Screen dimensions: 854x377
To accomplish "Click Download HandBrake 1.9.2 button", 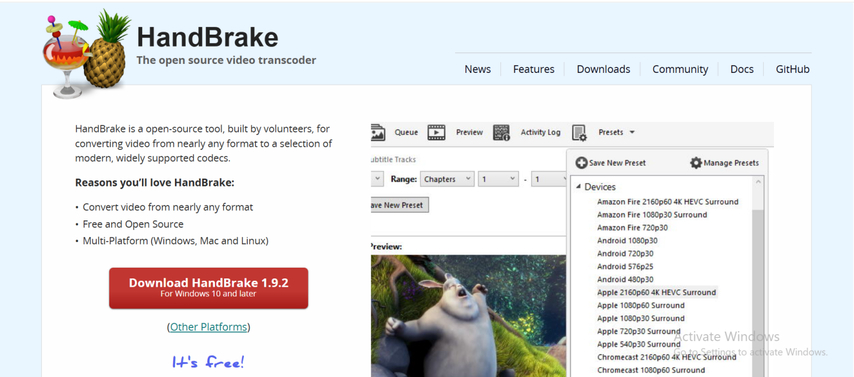I will [x=209, y=288].
